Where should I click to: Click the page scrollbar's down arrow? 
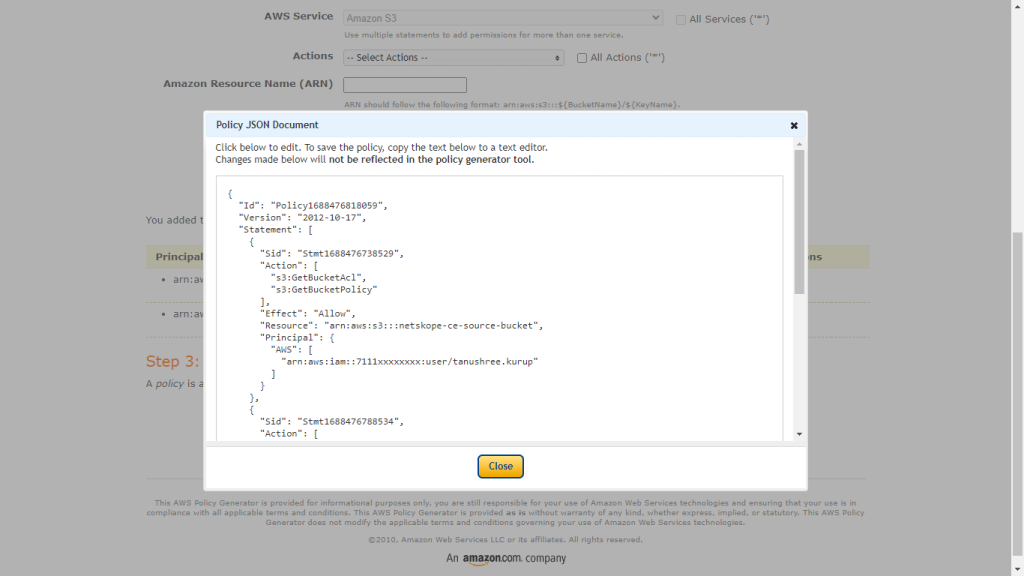click(x=1017, y=571)
